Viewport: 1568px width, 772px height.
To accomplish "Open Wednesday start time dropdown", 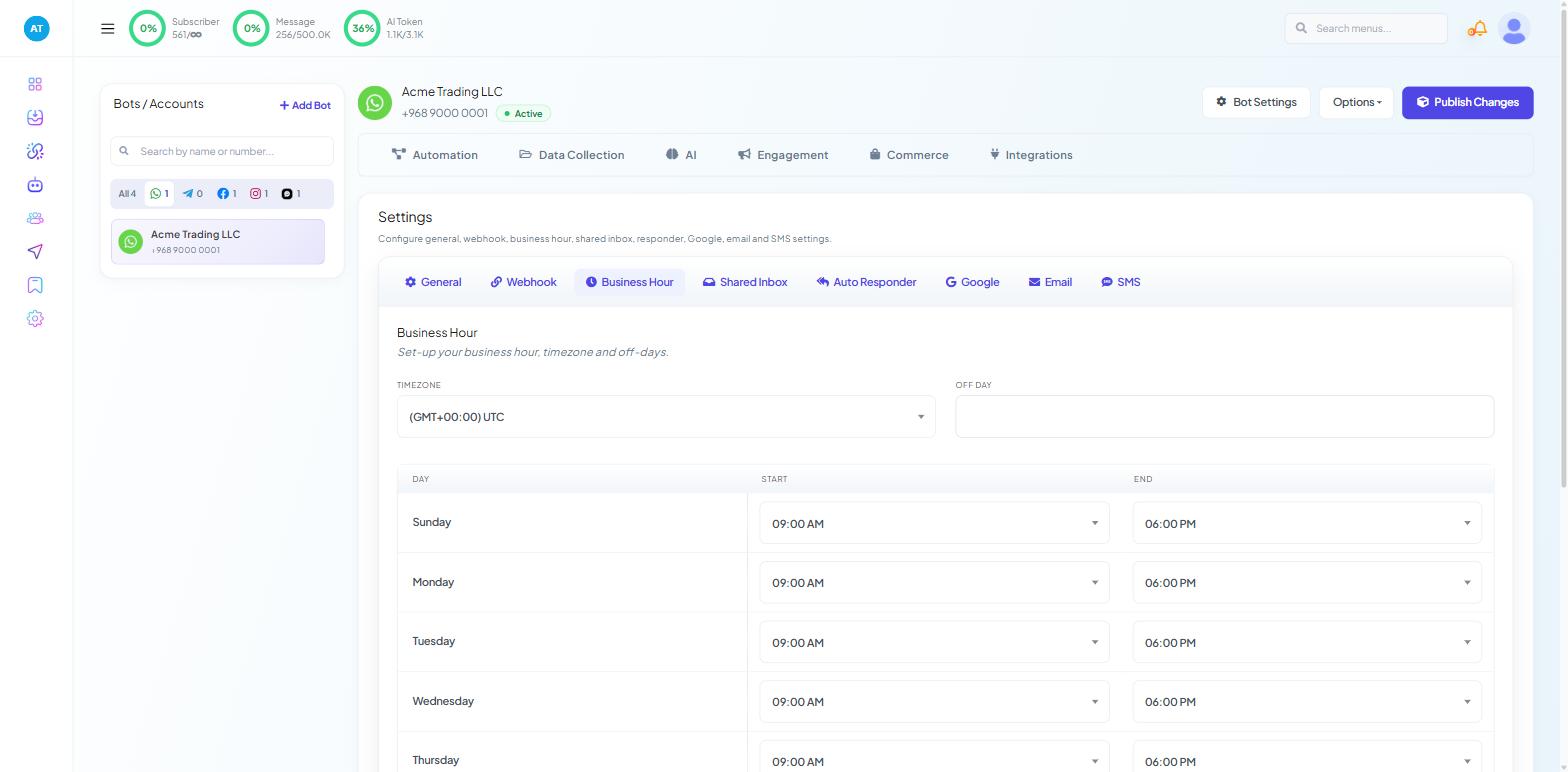I will [x=934, y=702].
